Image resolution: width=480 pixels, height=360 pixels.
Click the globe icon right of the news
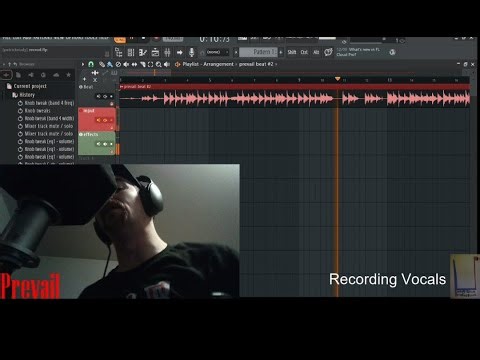[392, 52]
